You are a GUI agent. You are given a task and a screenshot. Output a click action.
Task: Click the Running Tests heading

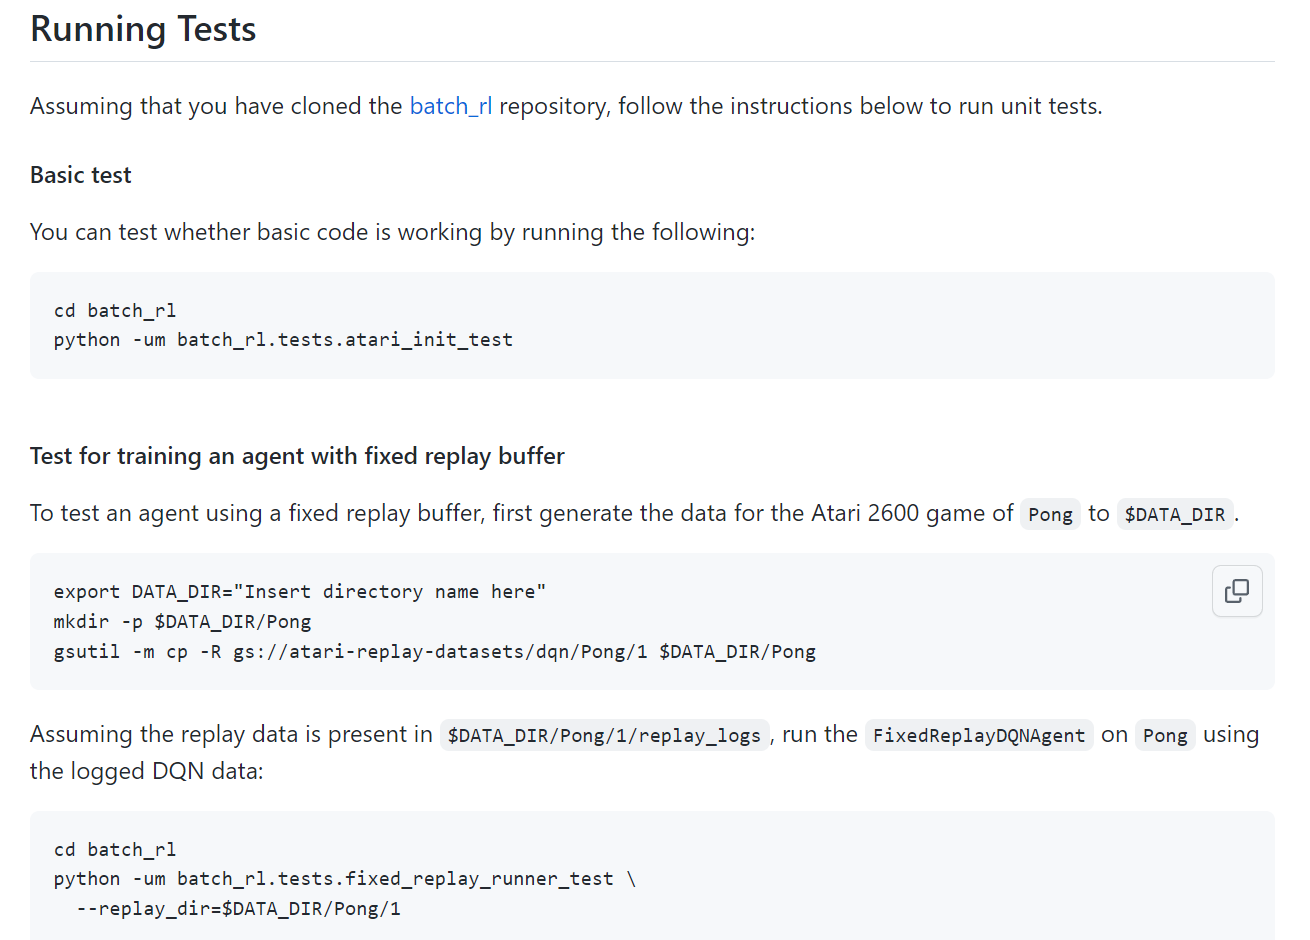tap(143, 29)
